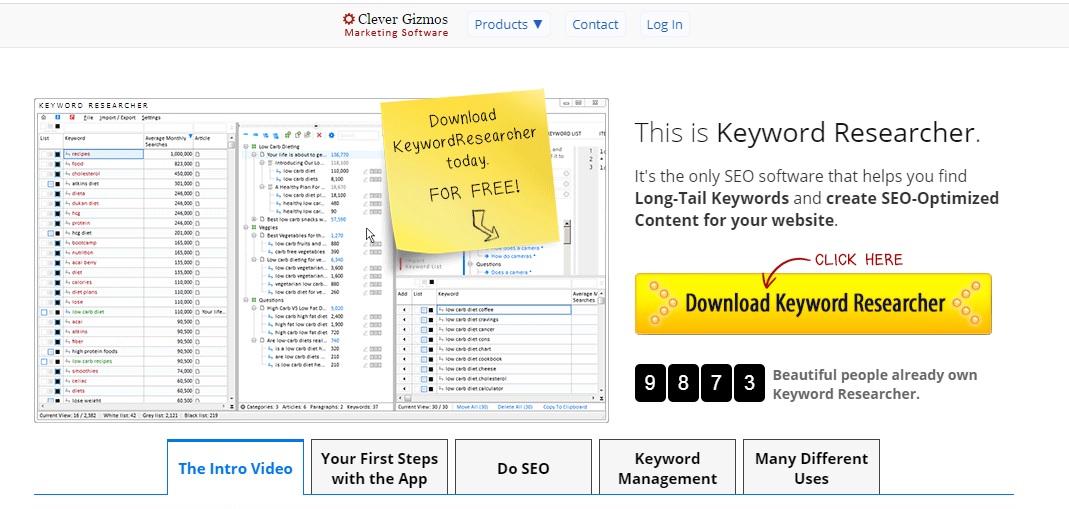Open the Settings menu in Keyword Researcher

click(x=151, y=117)
